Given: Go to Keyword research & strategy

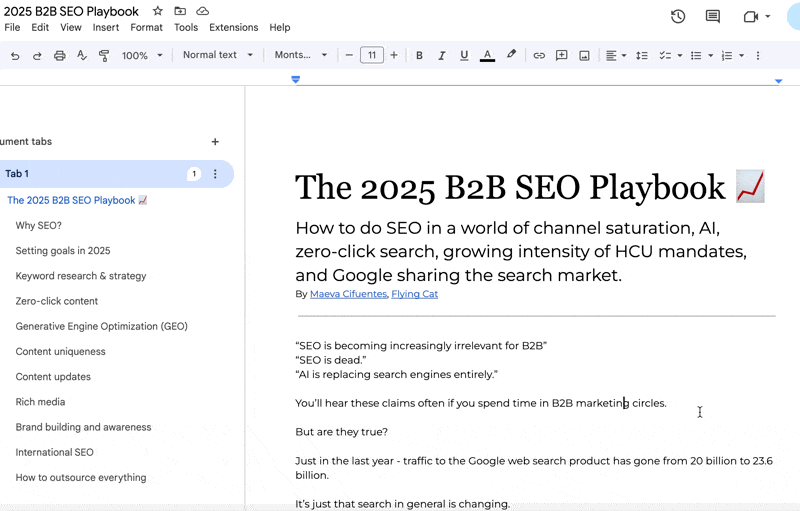Looking at the screenshot, I should (81, 276).
